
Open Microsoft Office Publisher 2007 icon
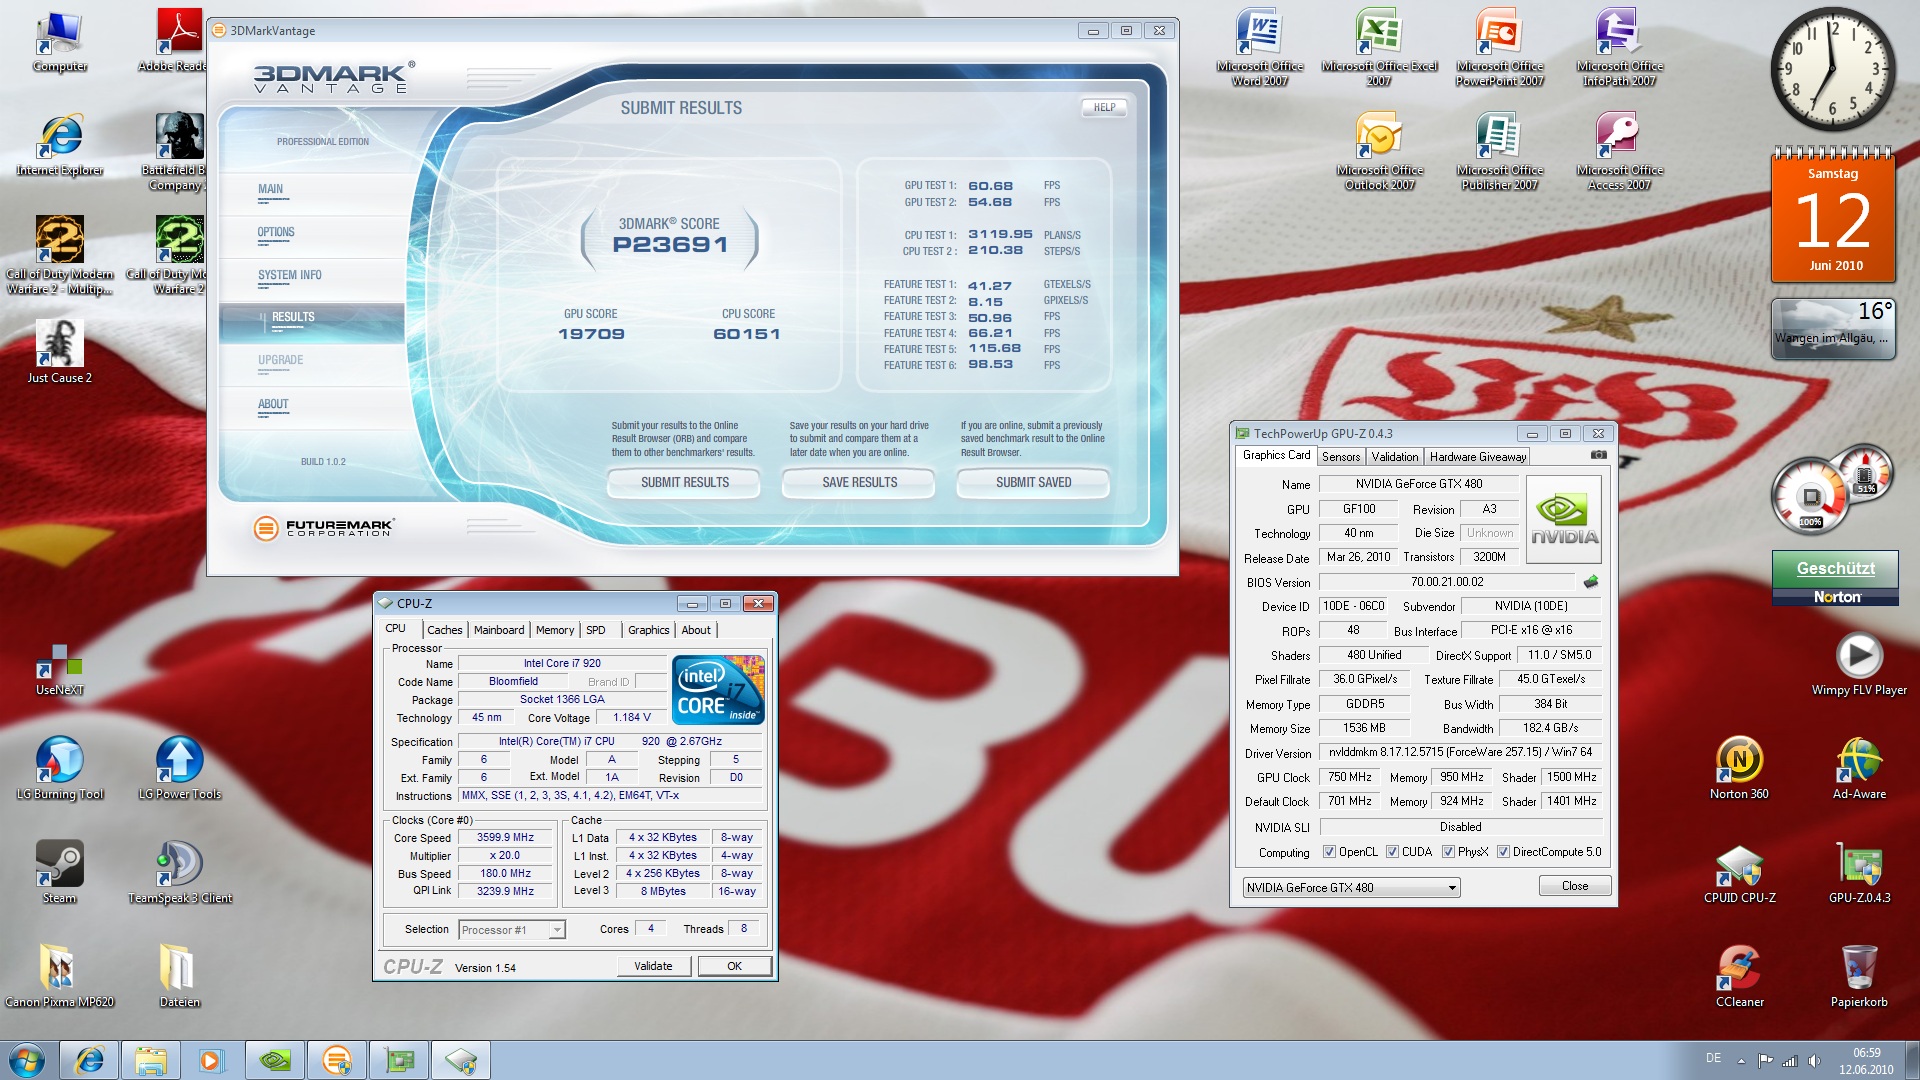coord(1500,152)
